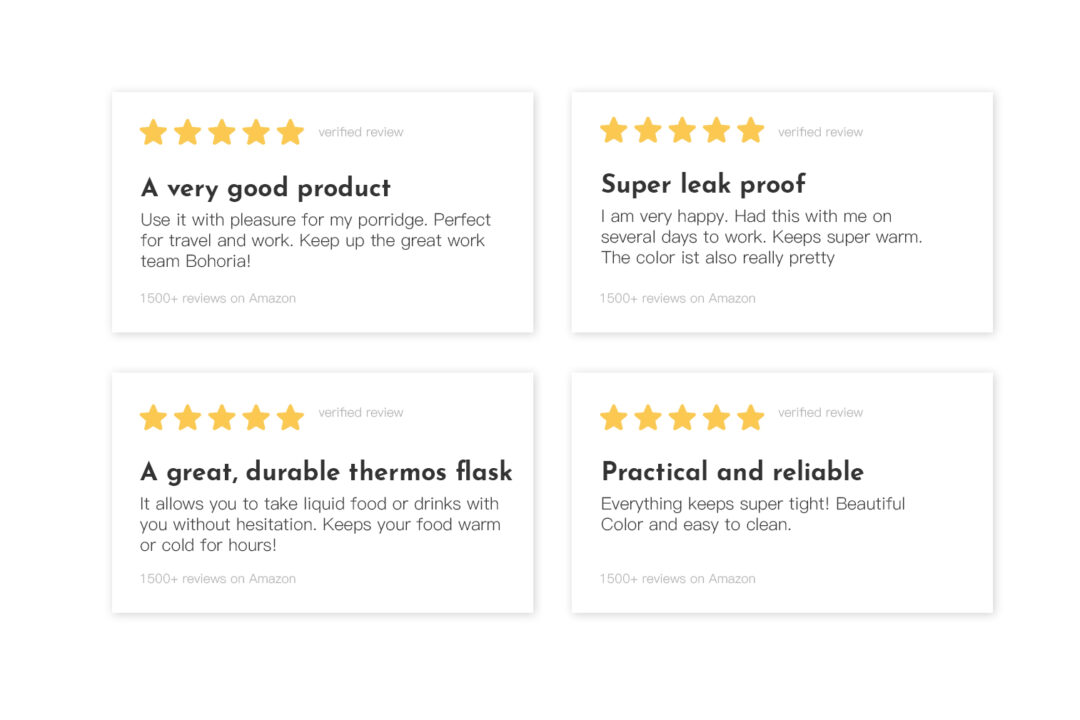Image resolution: width=1080 pixels, height=720 pixels.
Task: Click 'verified review' label above 'A very good product'
Action: tap(361, 132)
